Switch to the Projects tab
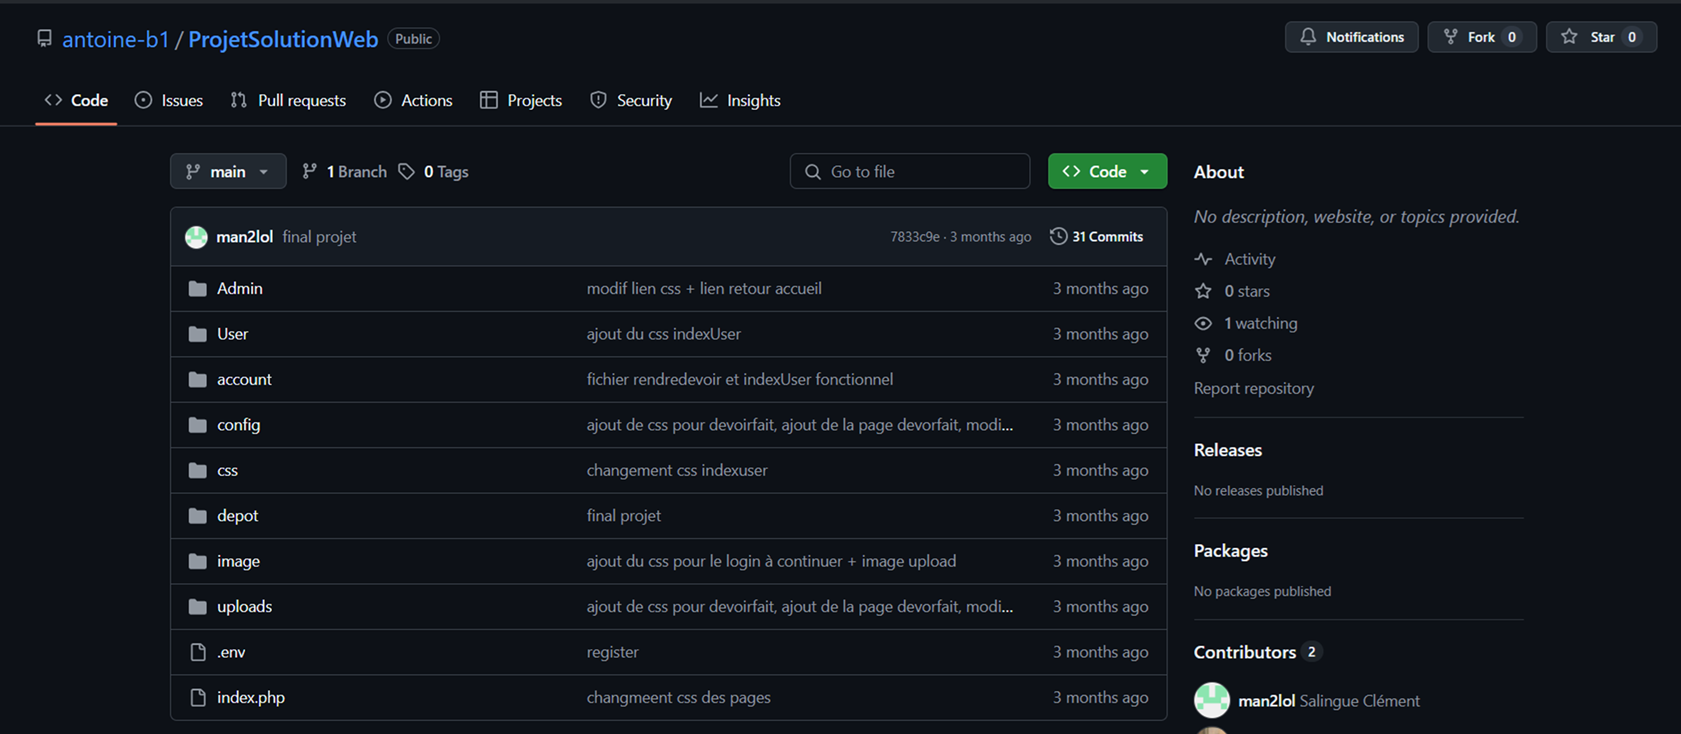 (521, 100)
